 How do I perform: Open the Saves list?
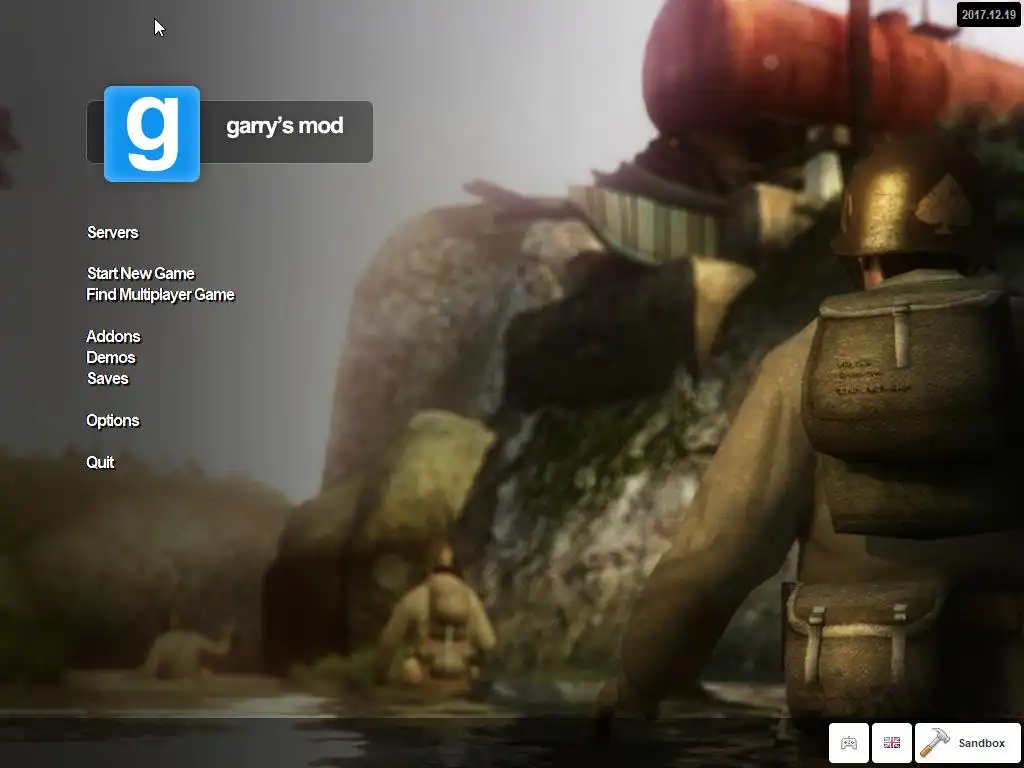(108, 378)
